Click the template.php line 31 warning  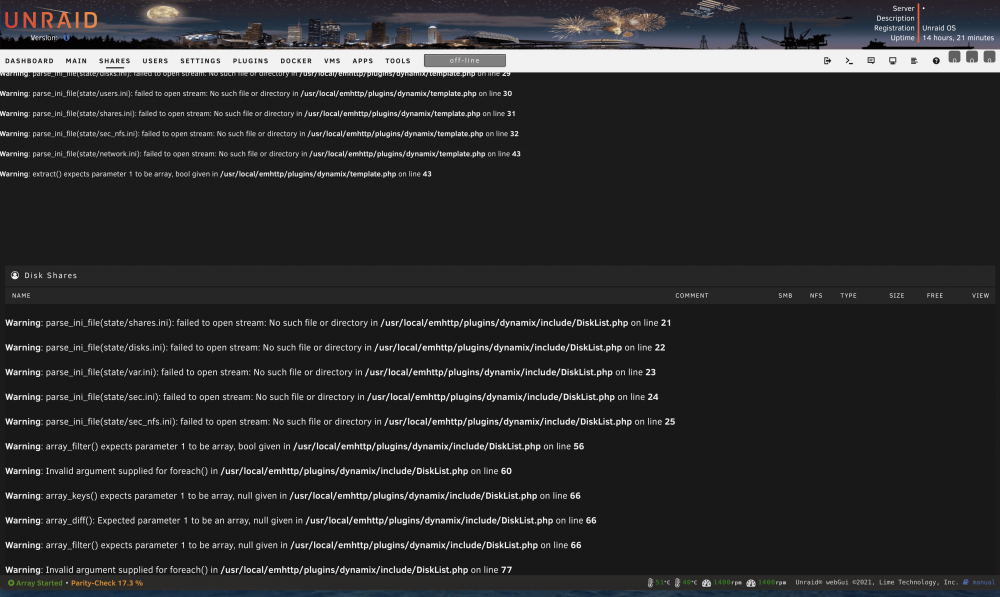pos(258,114)
